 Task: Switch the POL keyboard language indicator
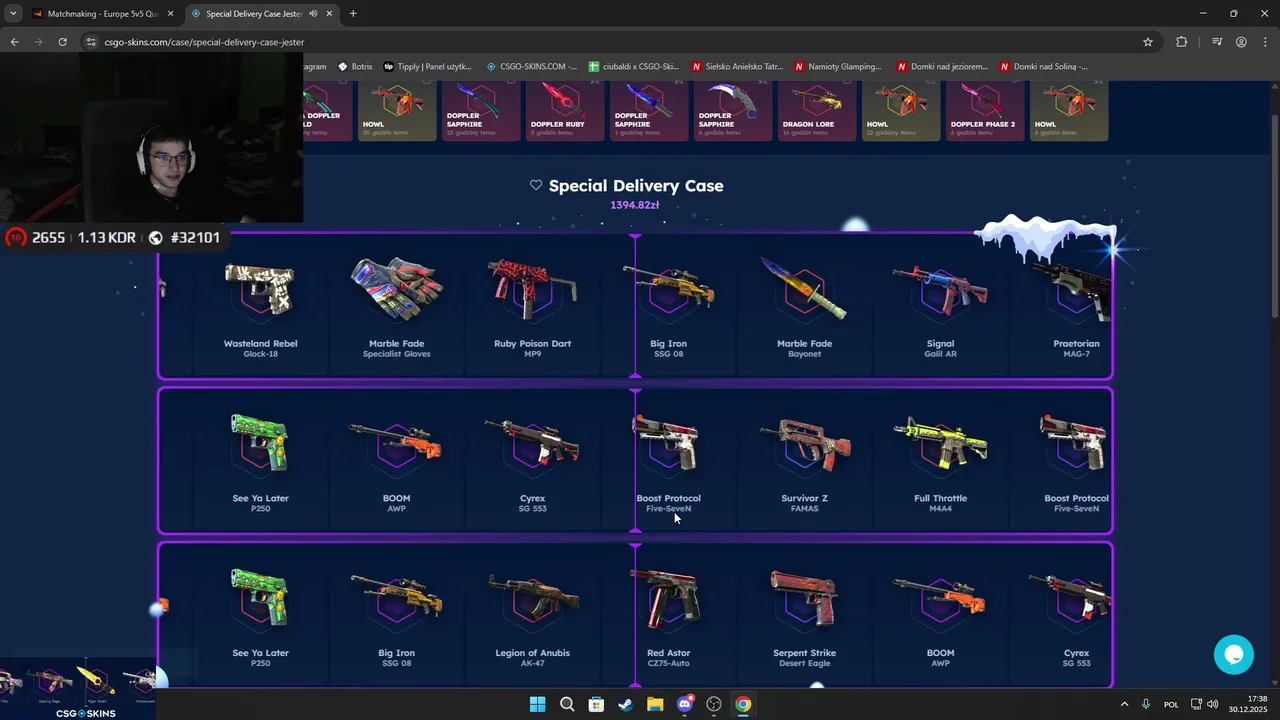(1171, 704)
